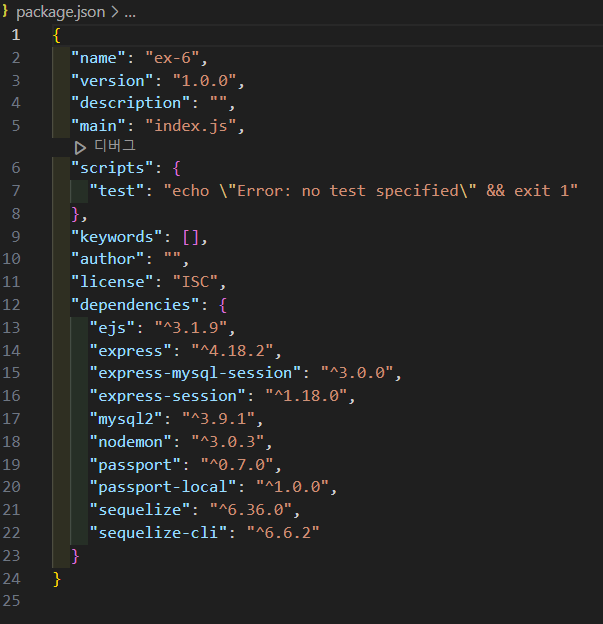The height and width of the screenshot is (624, 603).
Task: Click the "scripts" key
Action: [112, 168]
